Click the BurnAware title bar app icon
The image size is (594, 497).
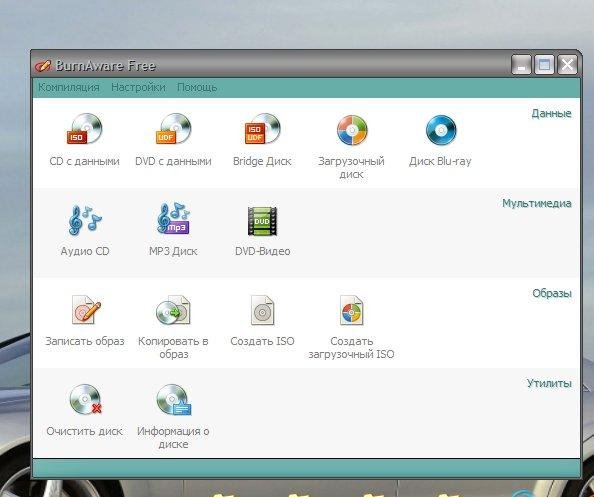[x=42, y=66]
